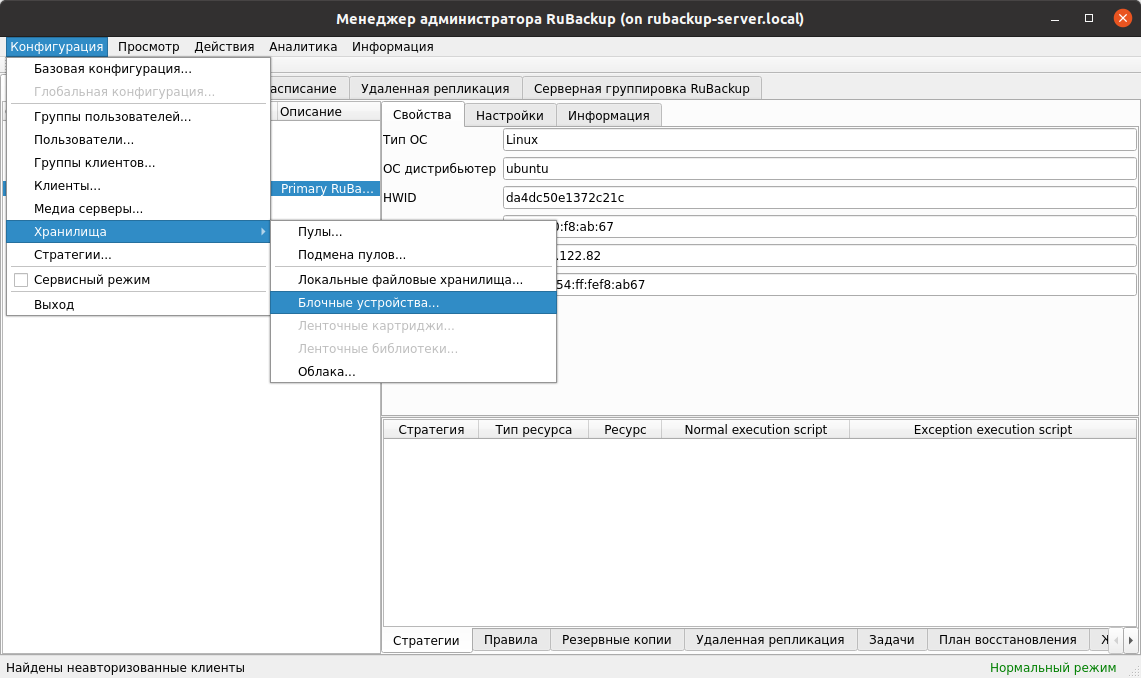Select the Резервные копии bottom tab
The height and width of the screenshot is (678, 1141).
[x=616, y=640]
